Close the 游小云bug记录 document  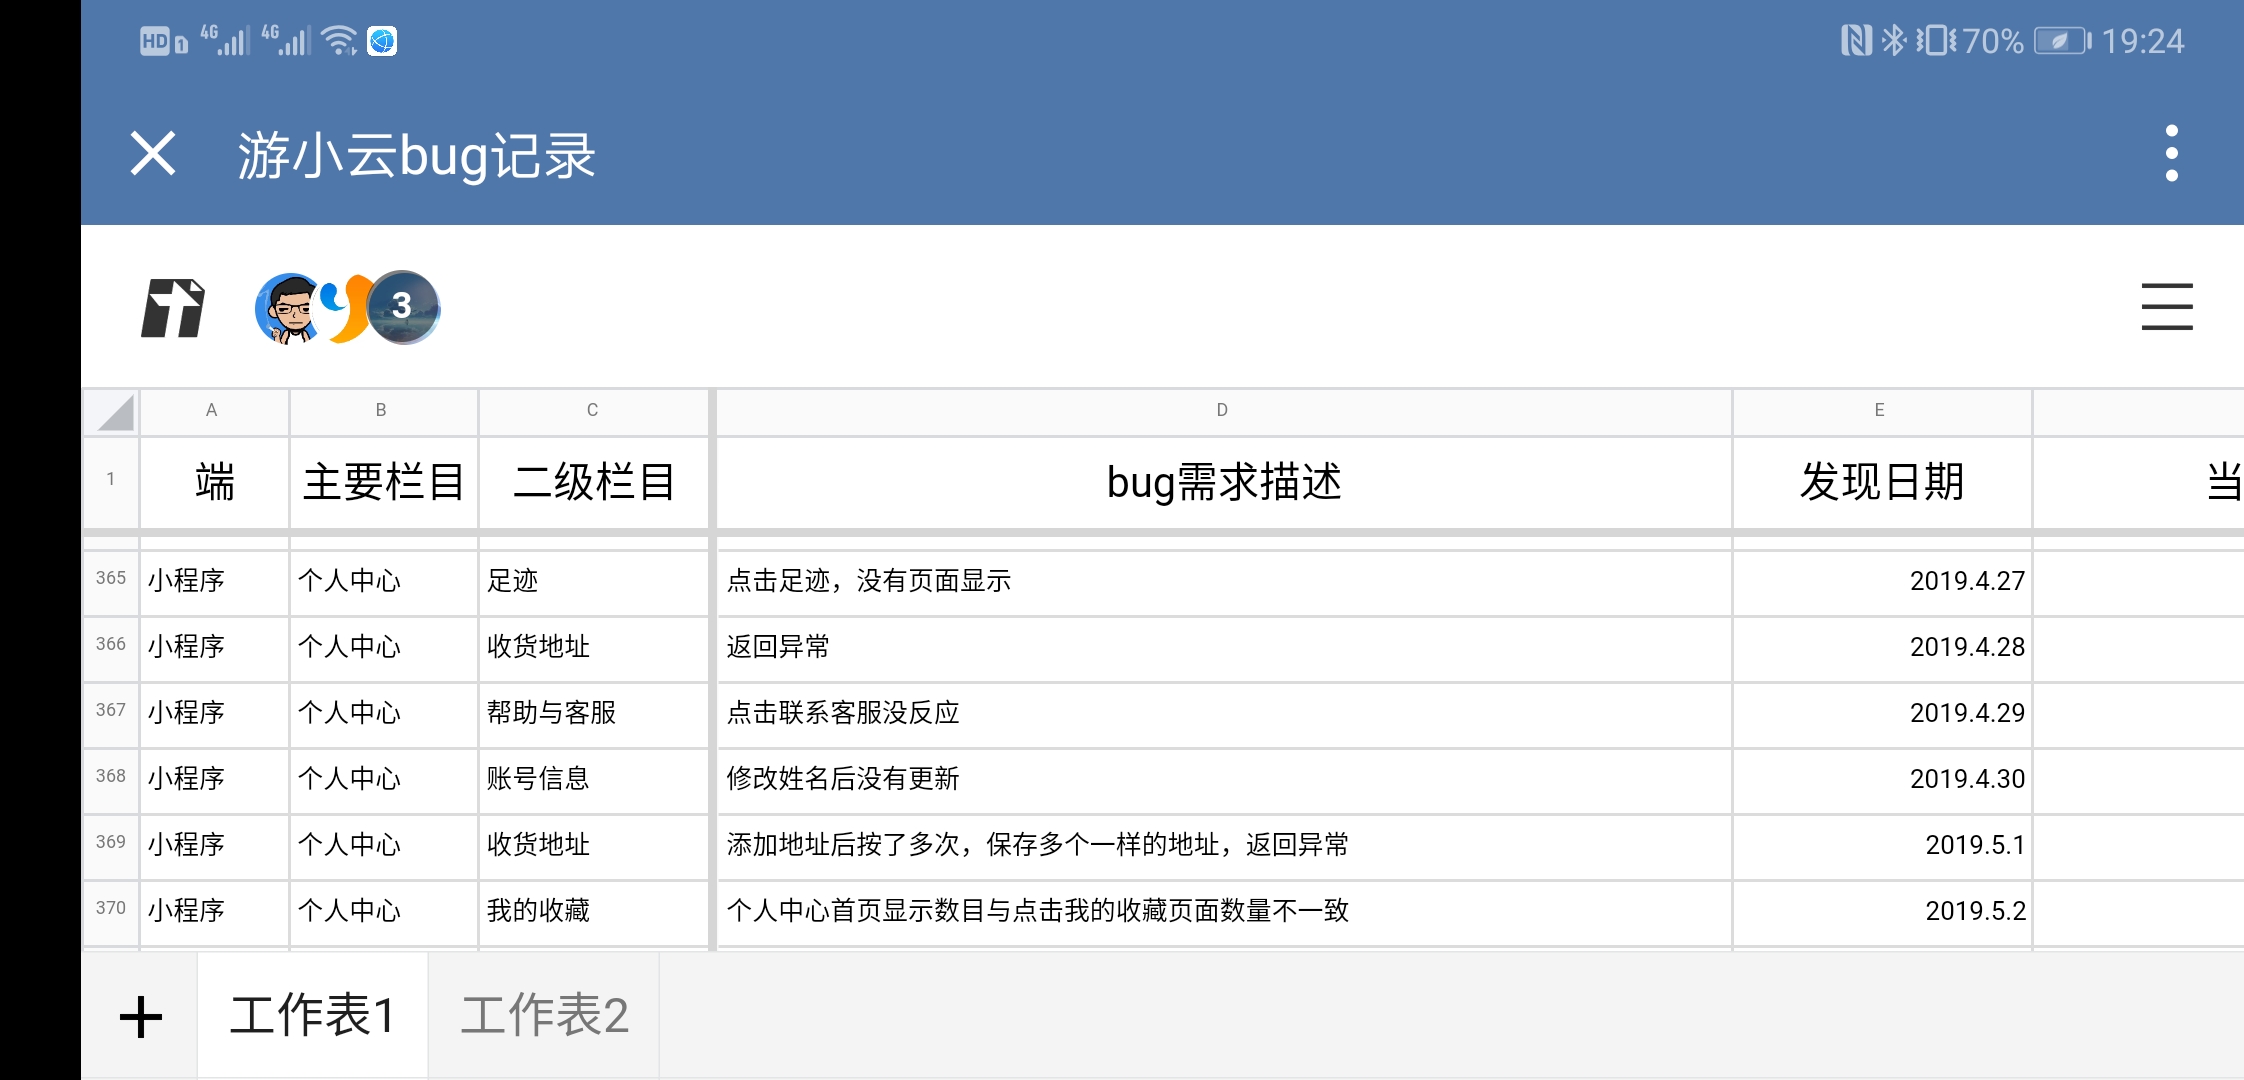click(153, 154)
